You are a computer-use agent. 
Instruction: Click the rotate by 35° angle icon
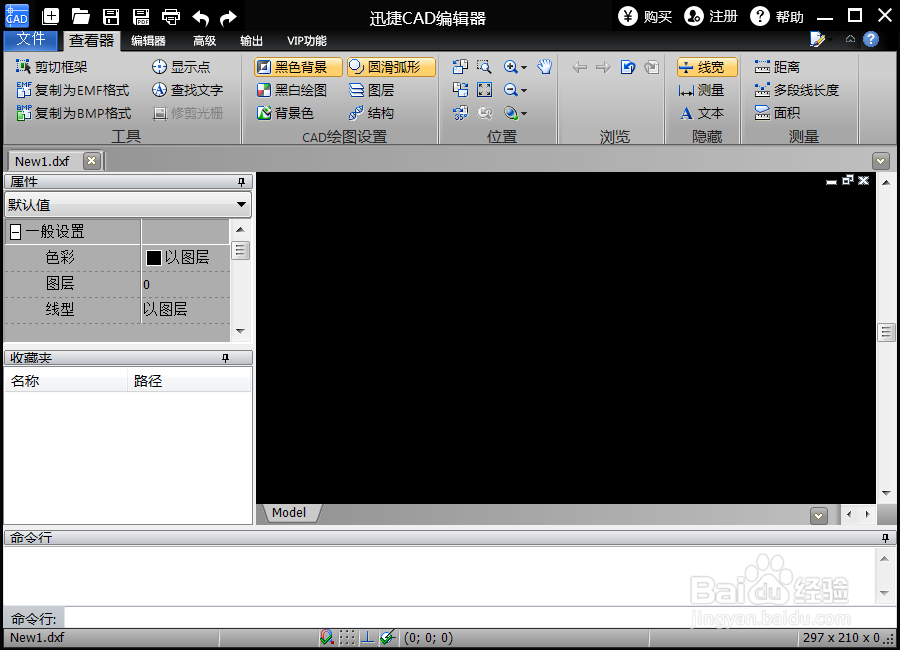[x=460, y=113]
